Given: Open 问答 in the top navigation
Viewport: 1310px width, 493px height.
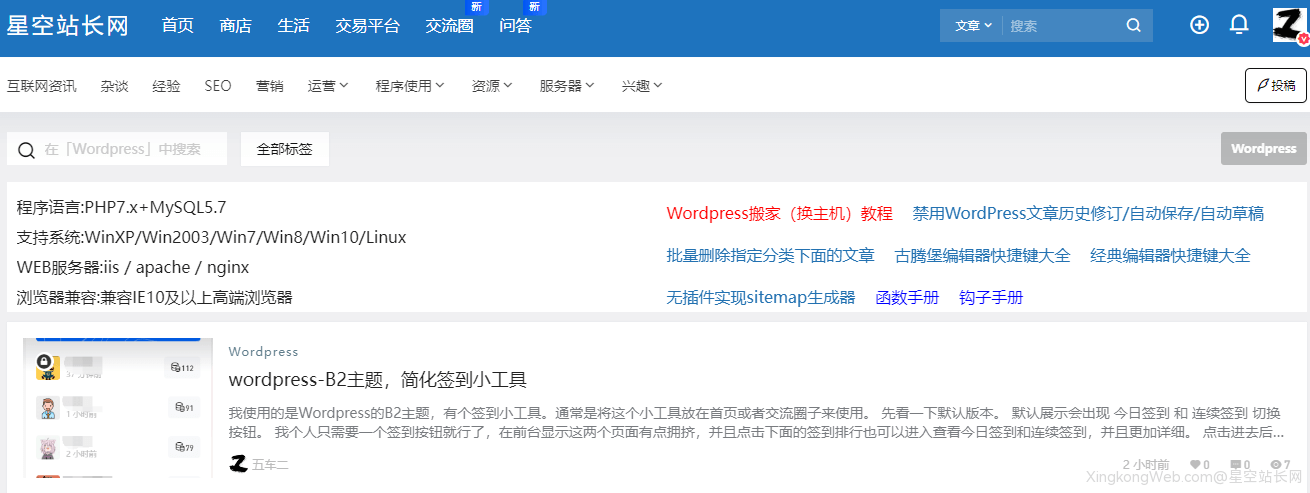Looking at the screenshot, I should point(516,26).
